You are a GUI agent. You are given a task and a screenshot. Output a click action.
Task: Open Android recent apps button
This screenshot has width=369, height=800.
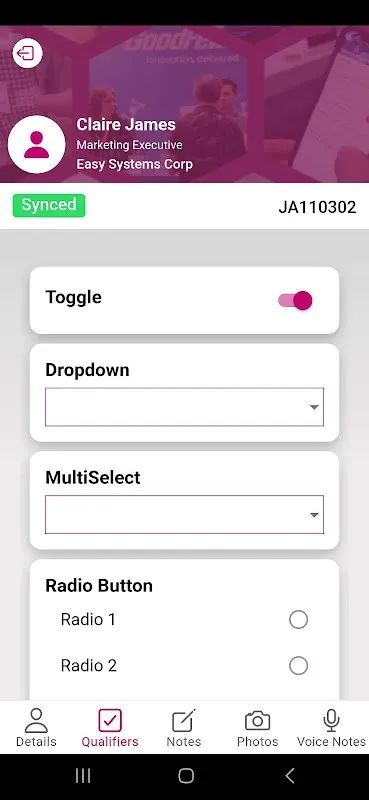point(83,776)
